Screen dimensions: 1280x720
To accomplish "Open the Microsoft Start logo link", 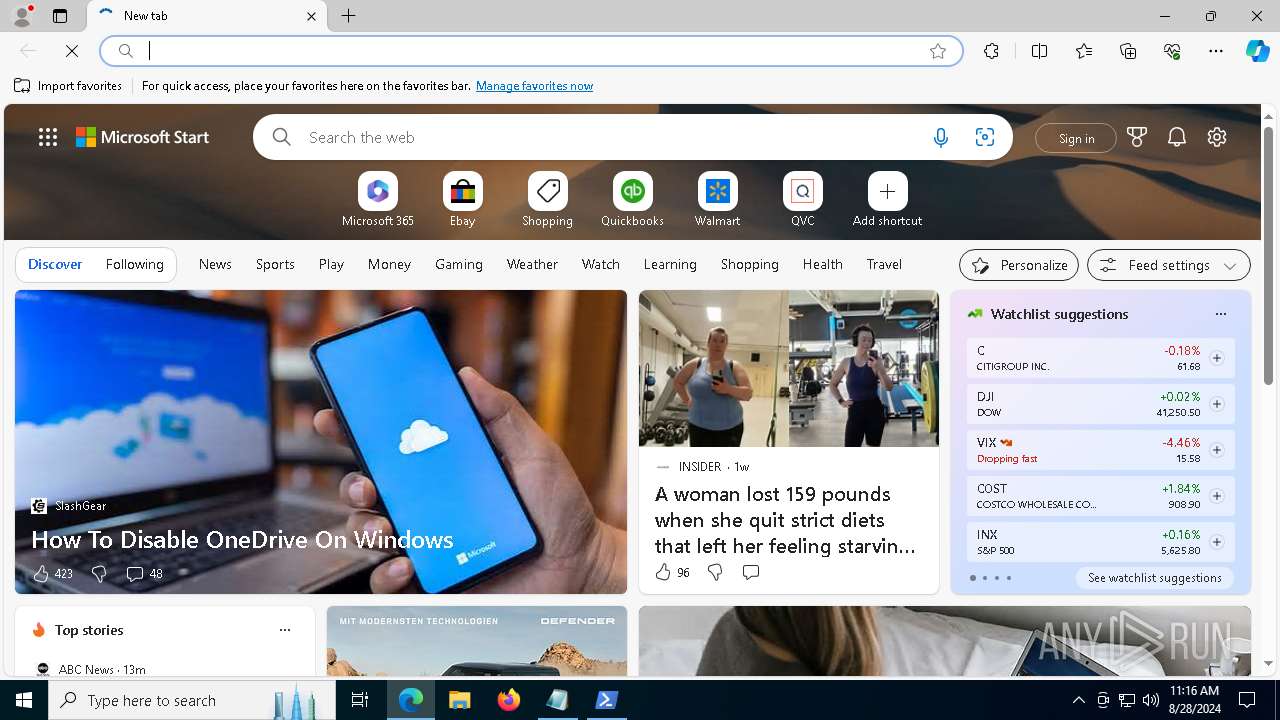I will (x=142, y=137).
